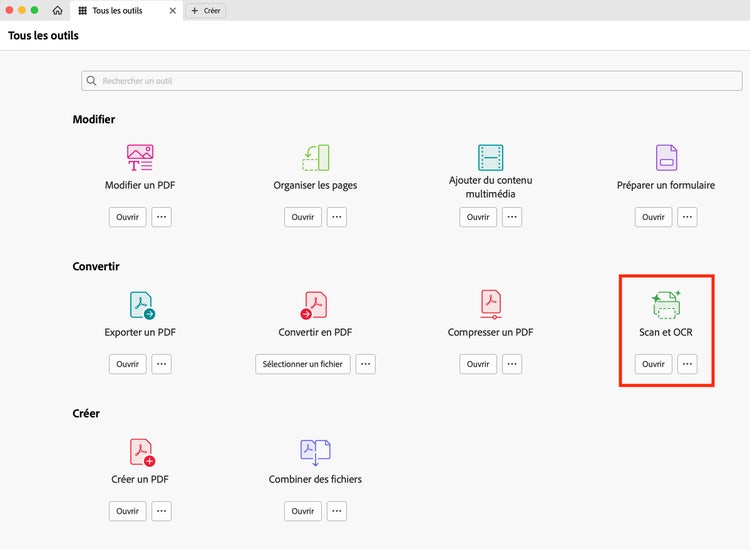Viewport: 750px width, 550px height.
Task: Expand more options for Modifier un PDF
Action: click(161, 217)
